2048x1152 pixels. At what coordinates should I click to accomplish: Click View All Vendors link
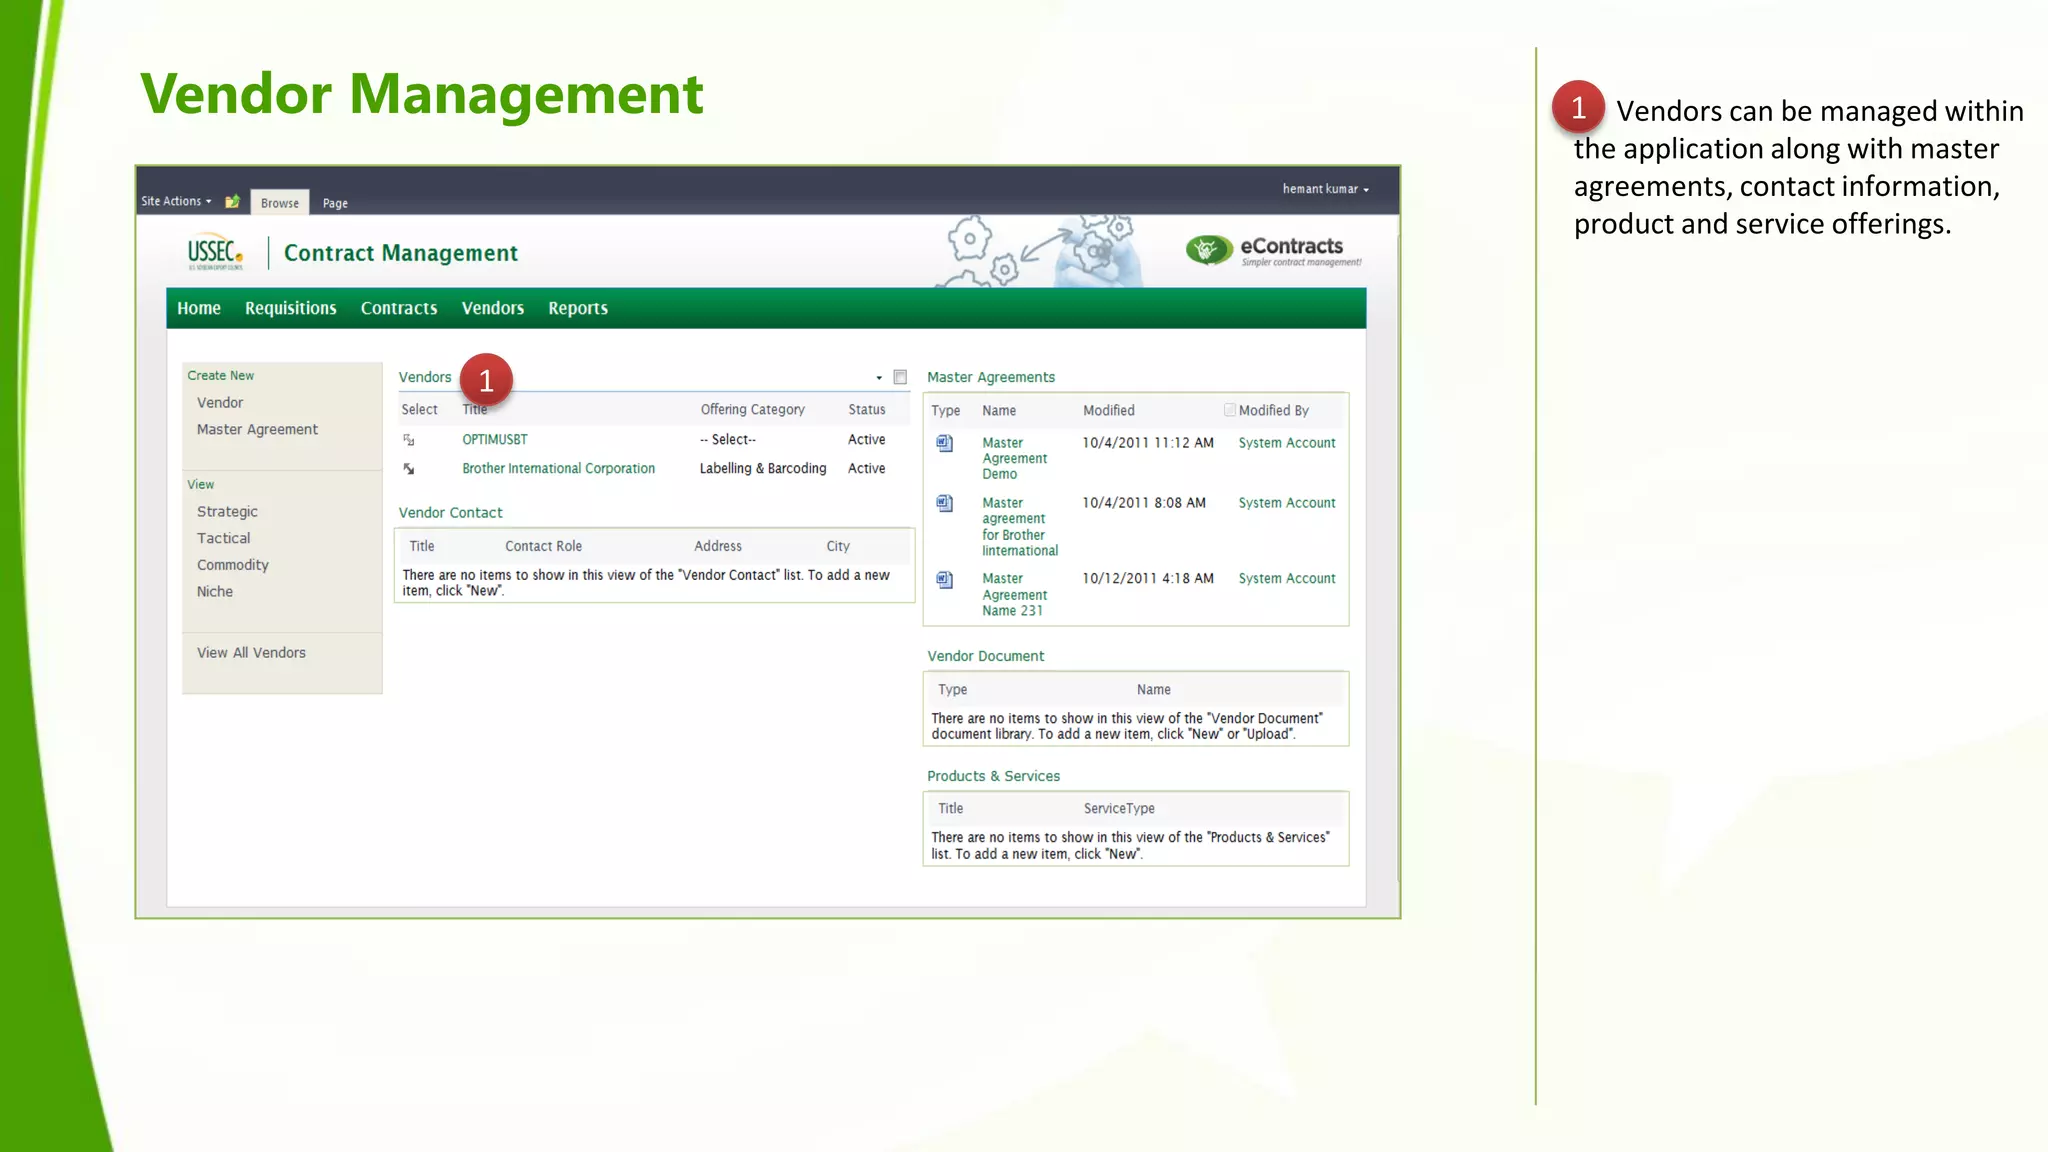[251, 653]
